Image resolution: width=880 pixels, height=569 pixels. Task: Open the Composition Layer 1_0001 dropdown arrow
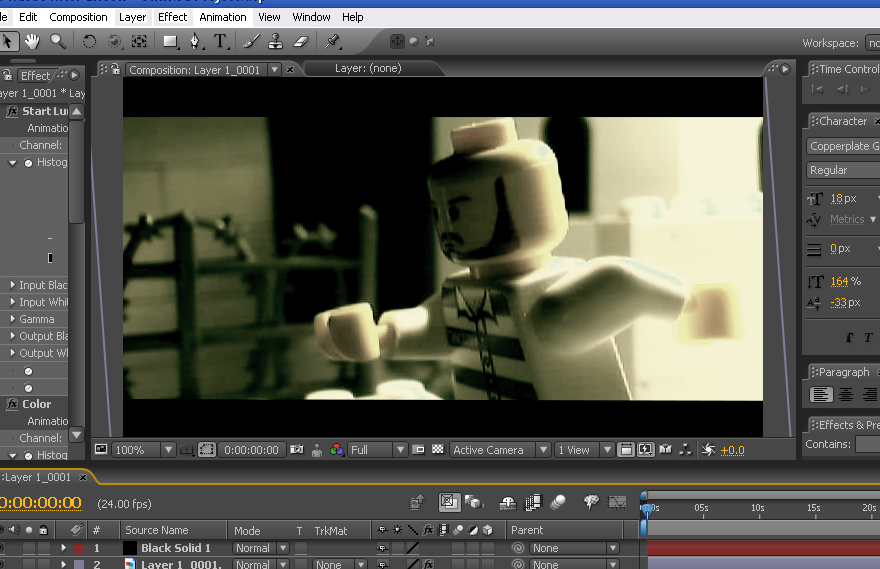[274, 70]
